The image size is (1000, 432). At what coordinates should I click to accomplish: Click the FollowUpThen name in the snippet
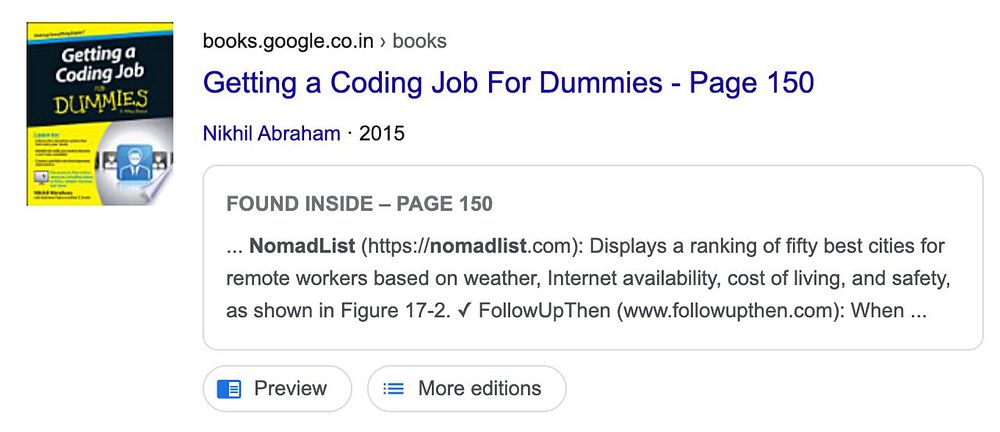click(544, 311)
